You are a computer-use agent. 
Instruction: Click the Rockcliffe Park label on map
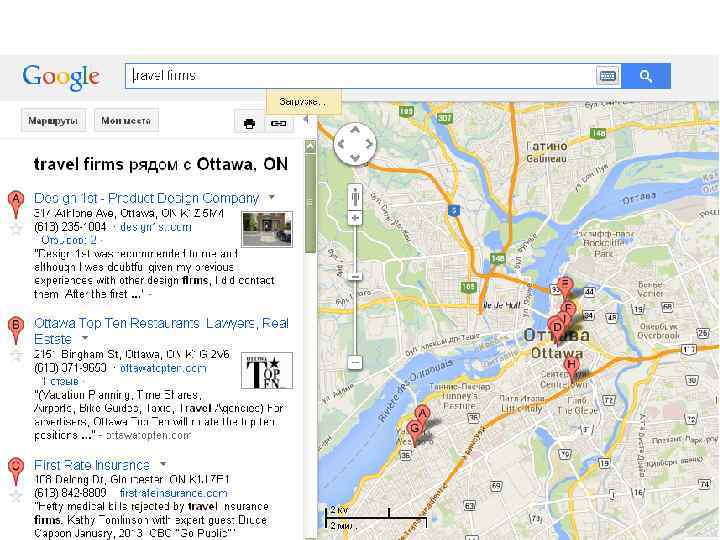(604, 248)
